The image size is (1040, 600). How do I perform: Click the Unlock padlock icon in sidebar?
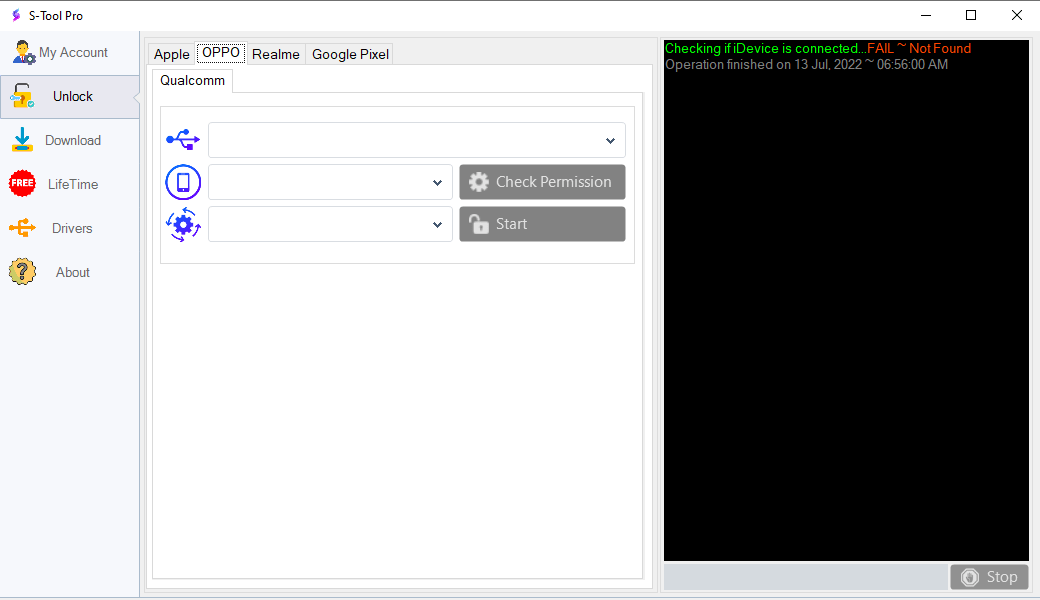point(22,97)
